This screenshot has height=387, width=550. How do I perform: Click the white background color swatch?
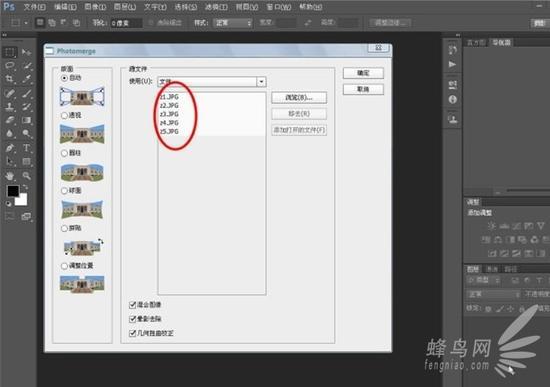tap(22, 201)
